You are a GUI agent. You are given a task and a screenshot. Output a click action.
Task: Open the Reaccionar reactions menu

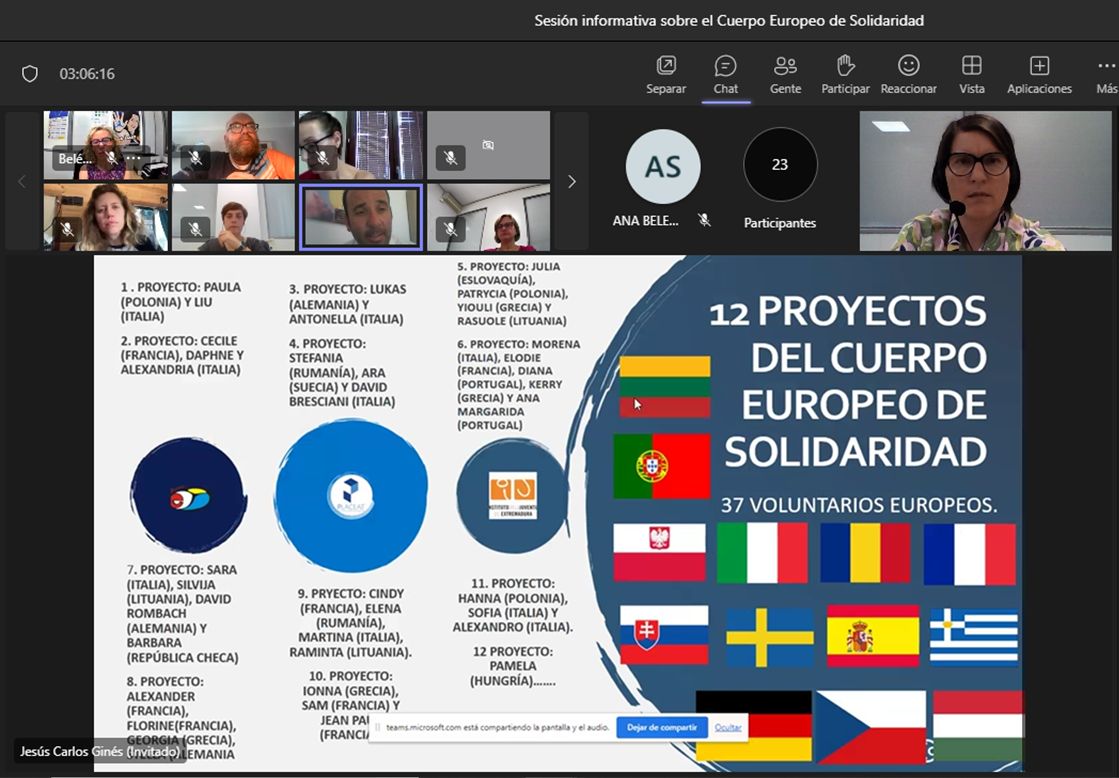[x=908, y=73]
